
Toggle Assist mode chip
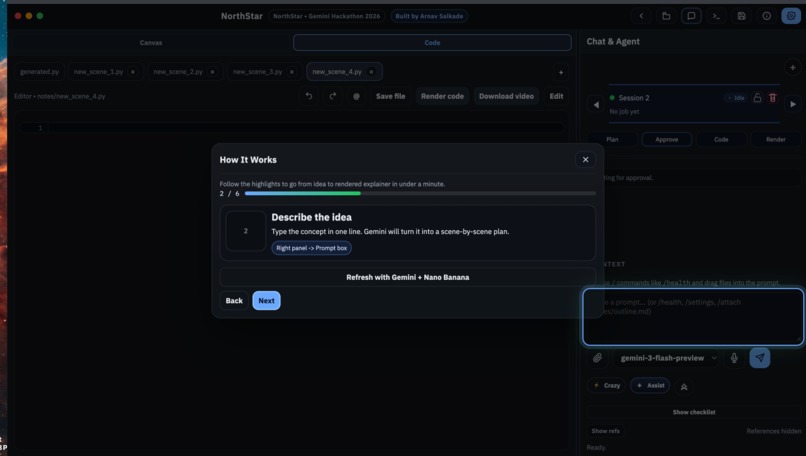[650, 386]
